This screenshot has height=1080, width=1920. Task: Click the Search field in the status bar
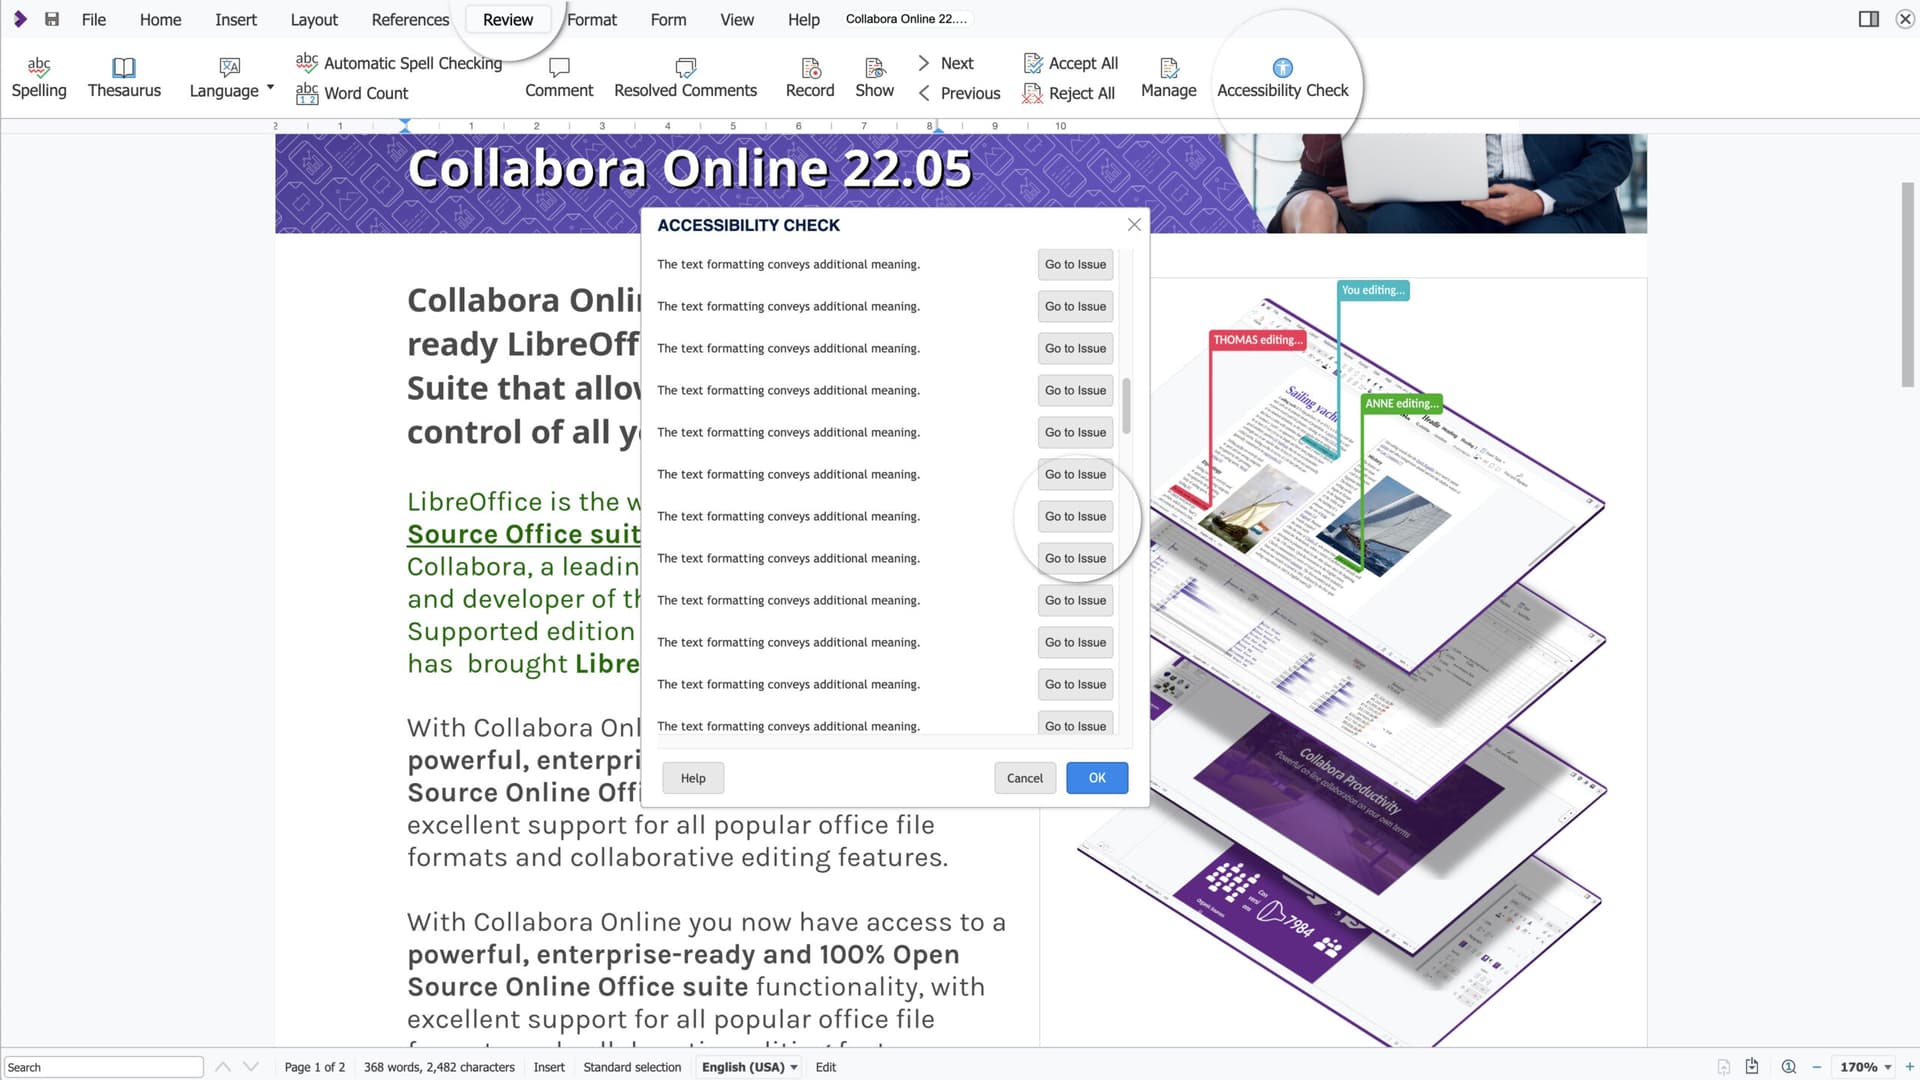[104, 1067]
